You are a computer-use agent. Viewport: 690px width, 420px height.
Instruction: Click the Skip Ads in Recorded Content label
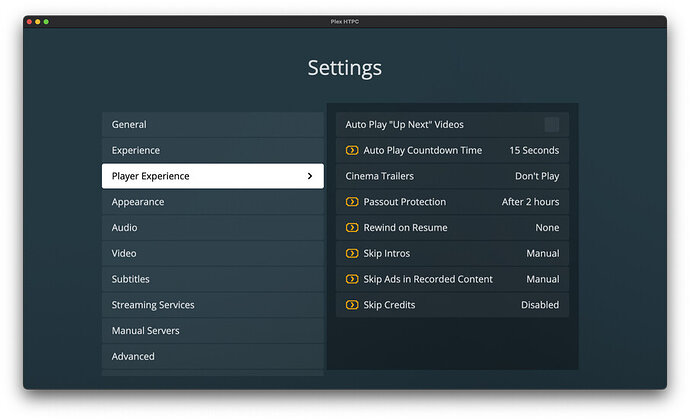point(428,279)
